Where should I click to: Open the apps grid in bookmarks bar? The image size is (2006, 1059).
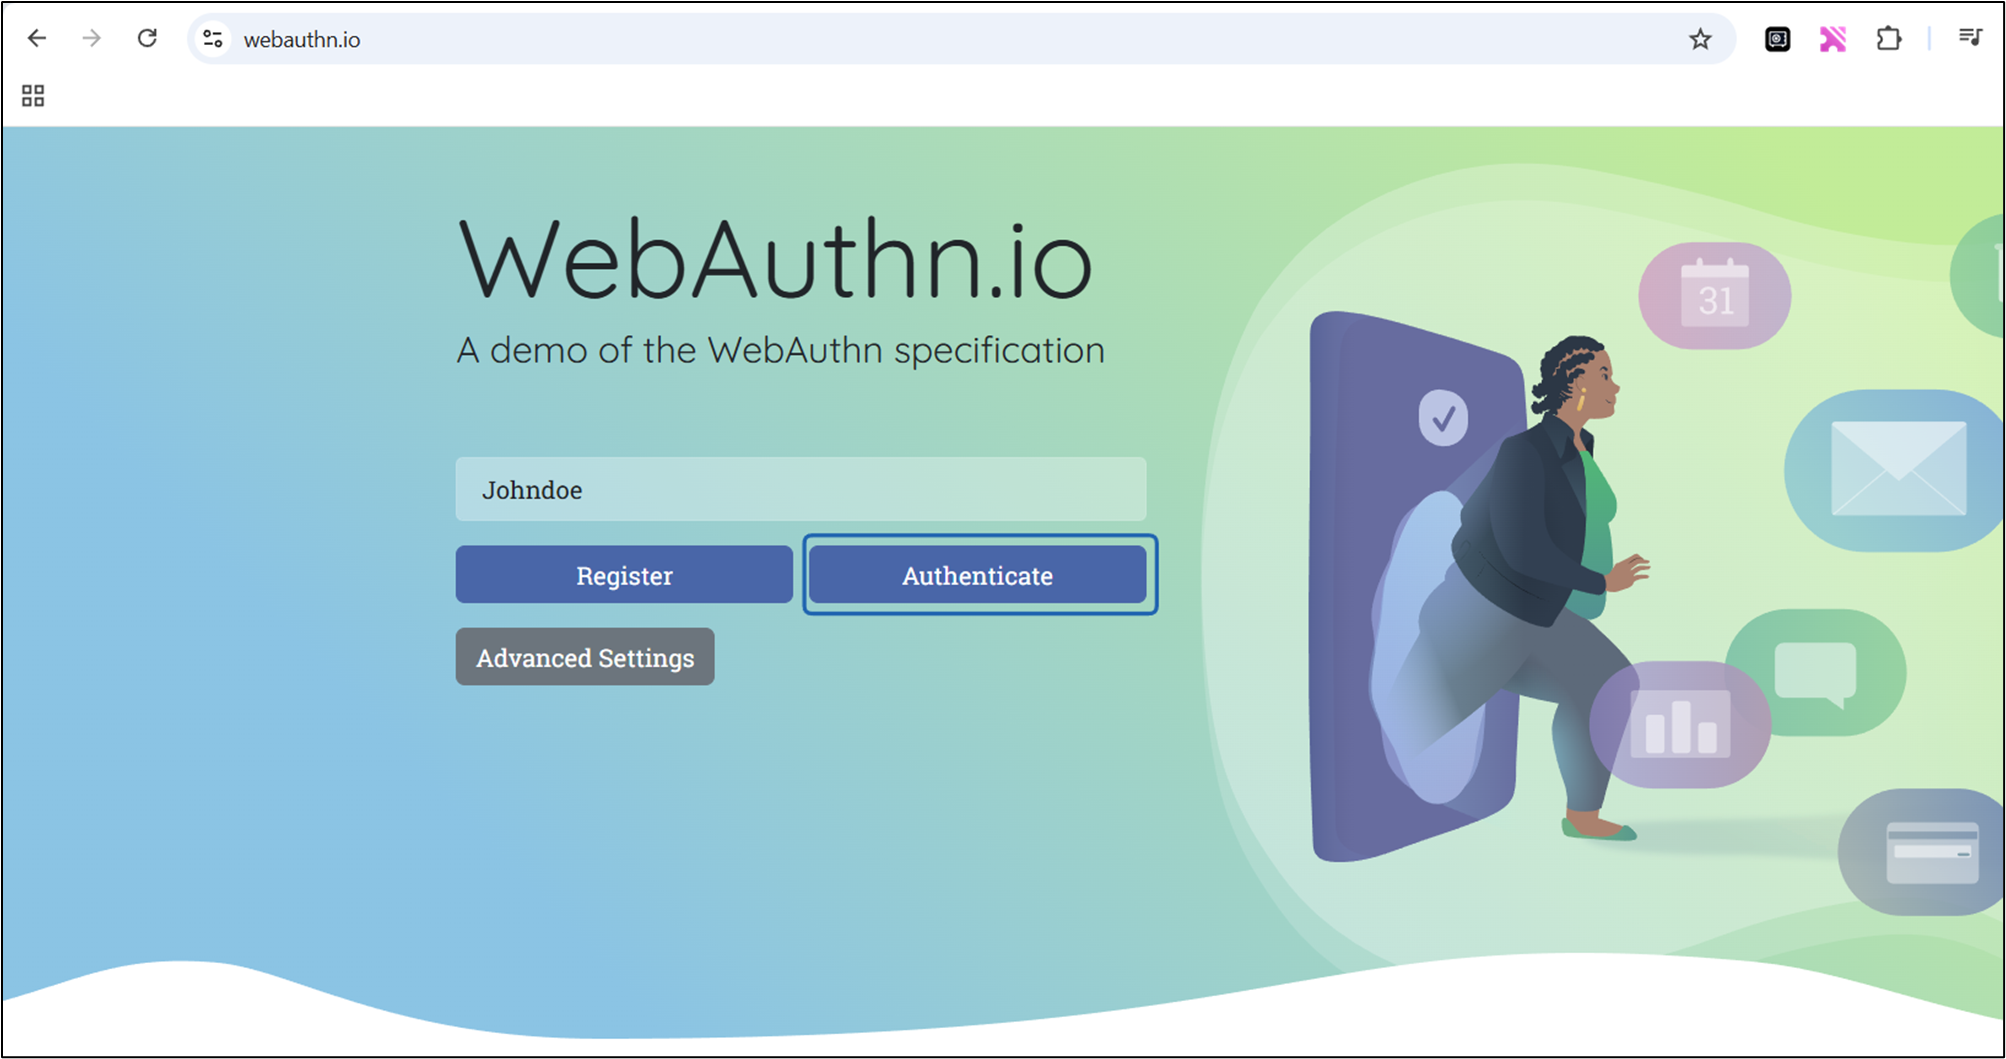click(x=33, y=96)
